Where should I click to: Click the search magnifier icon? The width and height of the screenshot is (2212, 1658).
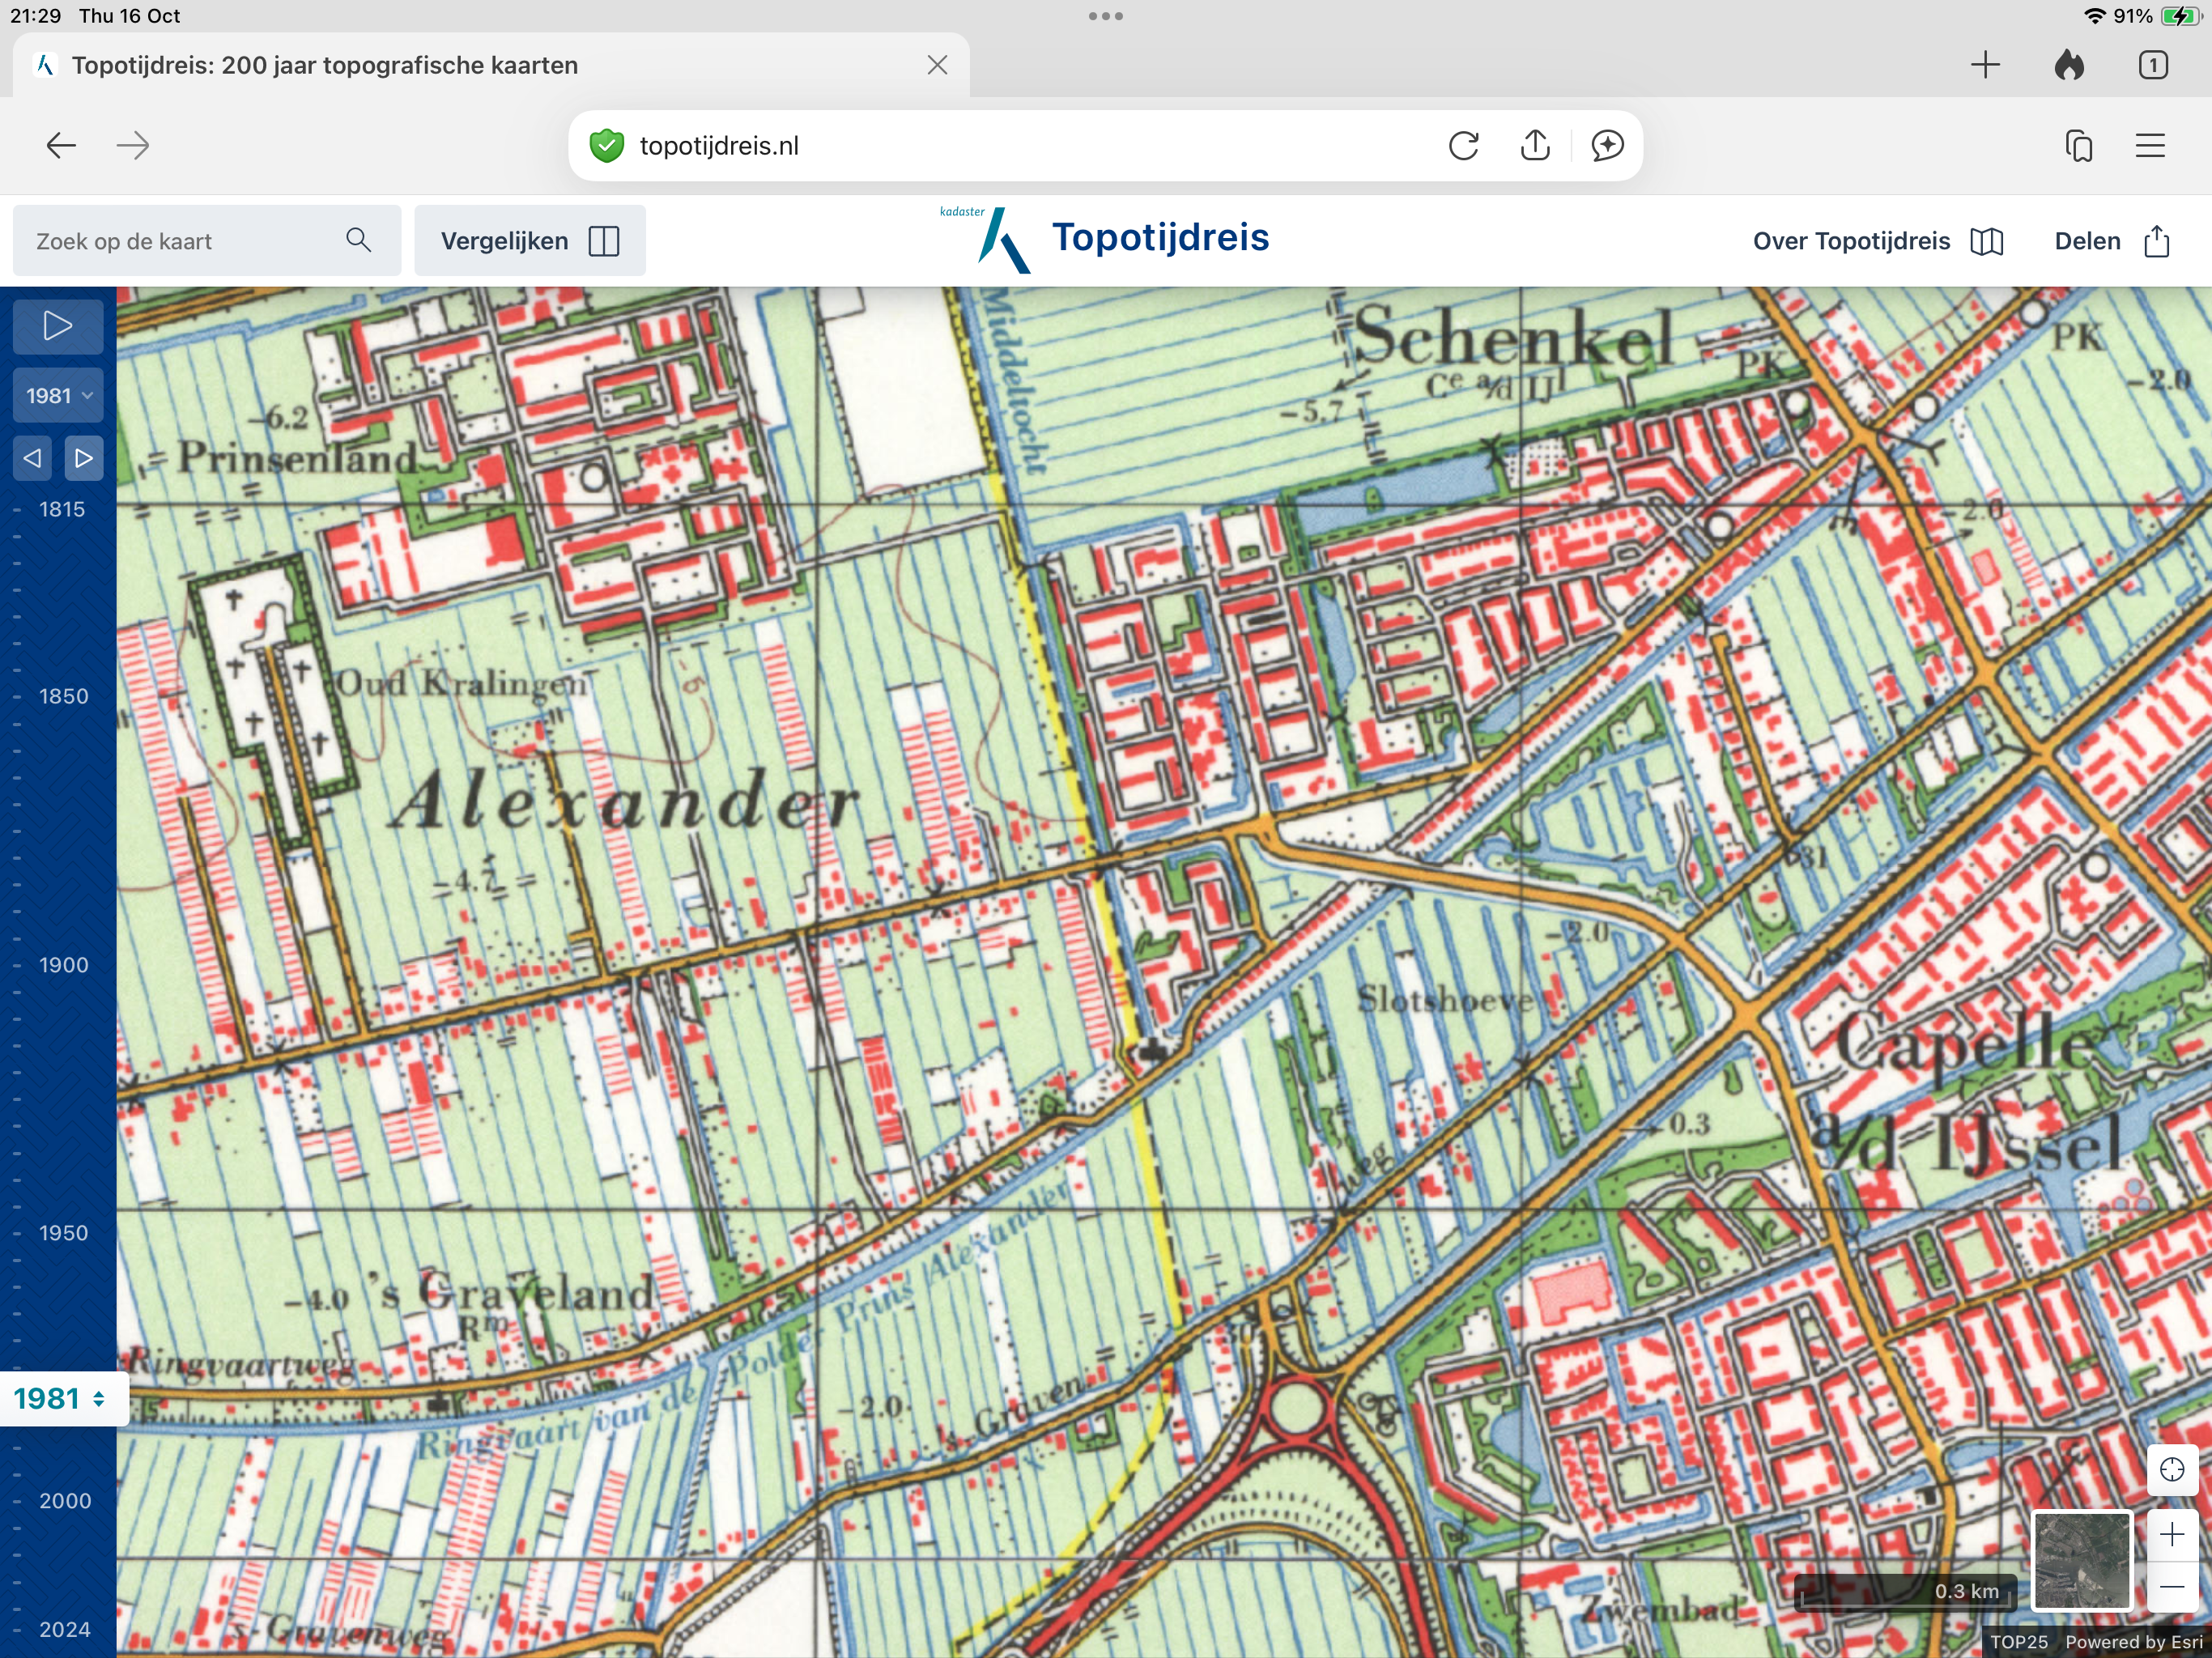pos(358,240)
